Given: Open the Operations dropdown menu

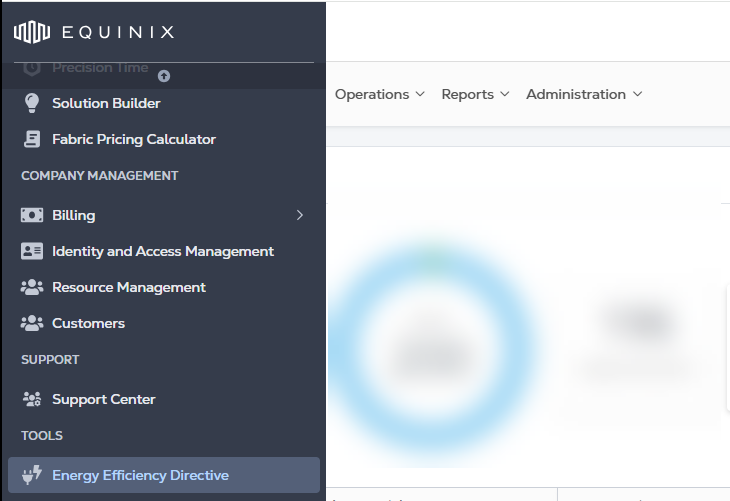Looking at the screenshot, I should point(379,94).
